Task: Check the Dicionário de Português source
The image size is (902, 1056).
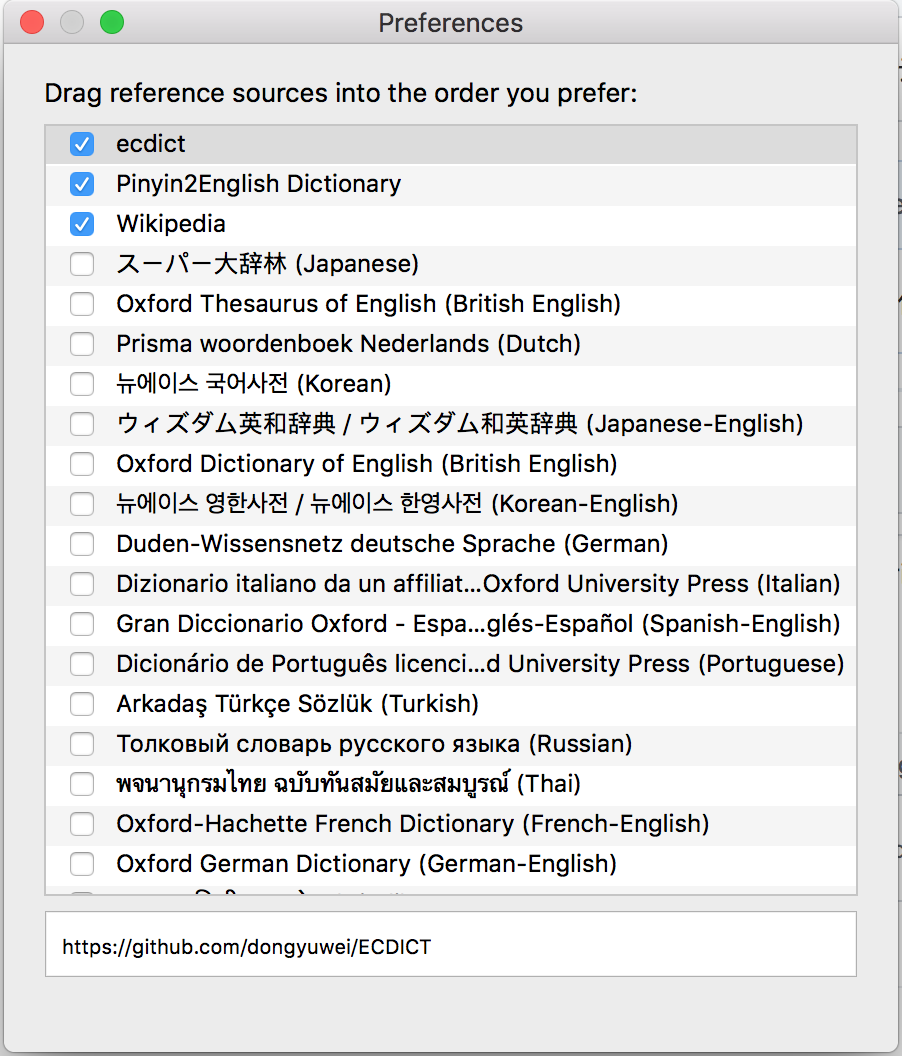Action: [x=81, y=664]
